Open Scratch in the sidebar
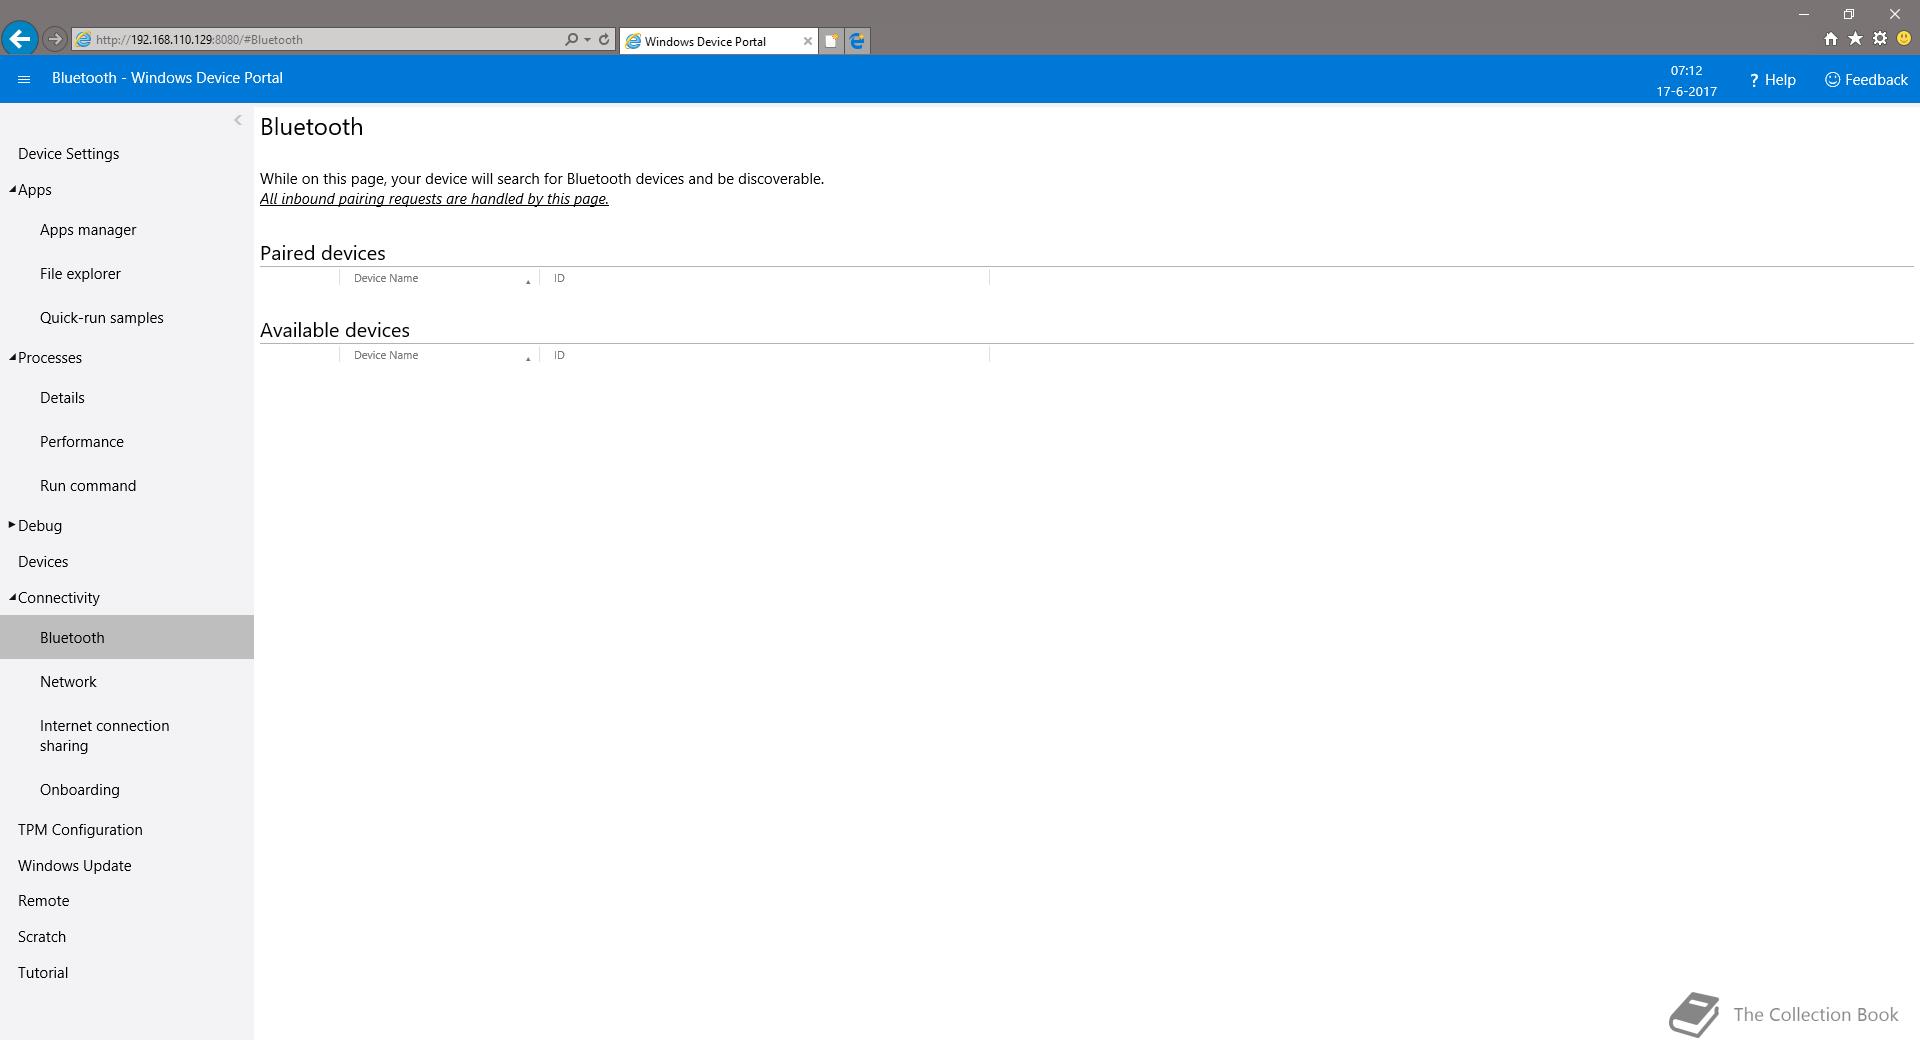 (x=42, y=937)
